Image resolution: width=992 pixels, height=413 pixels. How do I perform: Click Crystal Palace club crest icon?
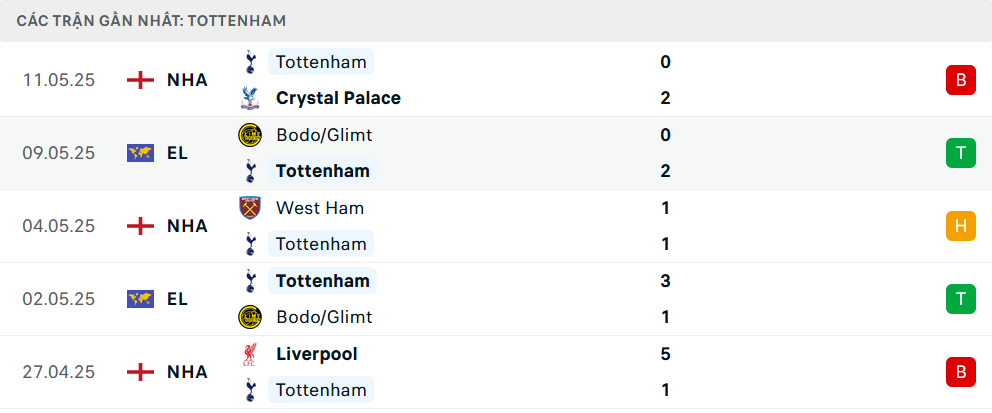point(249,98)
